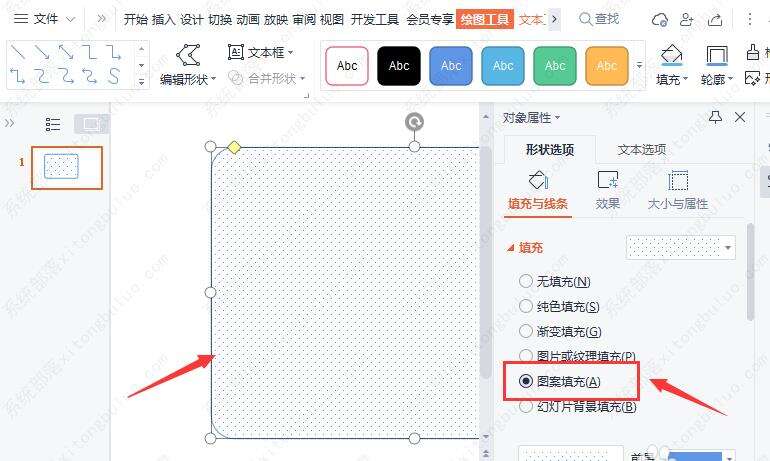Switch to the 文本选项 tab
Image resolution: width=770 pixels, height=461 pixels.
pos(641,149)
